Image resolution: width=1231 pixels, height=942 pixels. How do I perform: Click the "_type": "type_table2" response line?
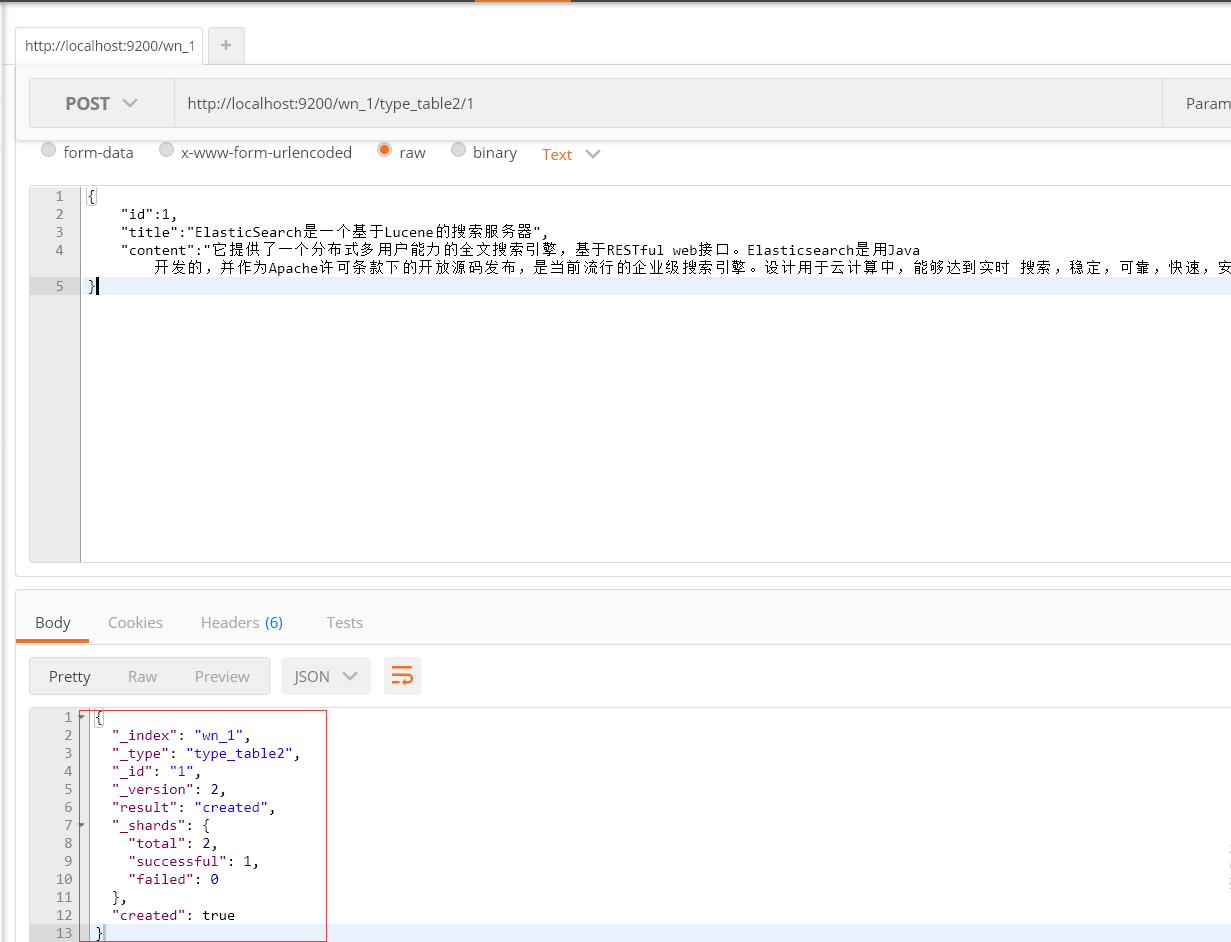coord(206,753)
